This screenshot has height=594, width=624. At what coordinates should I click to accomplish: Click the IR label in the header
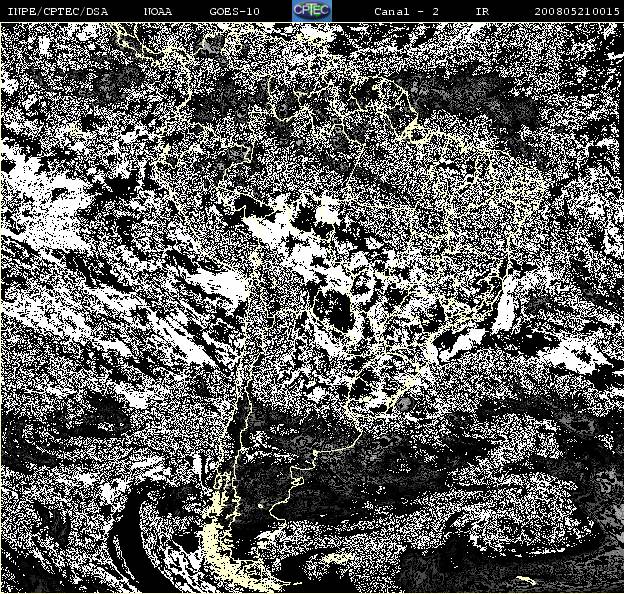click(482, 11)
